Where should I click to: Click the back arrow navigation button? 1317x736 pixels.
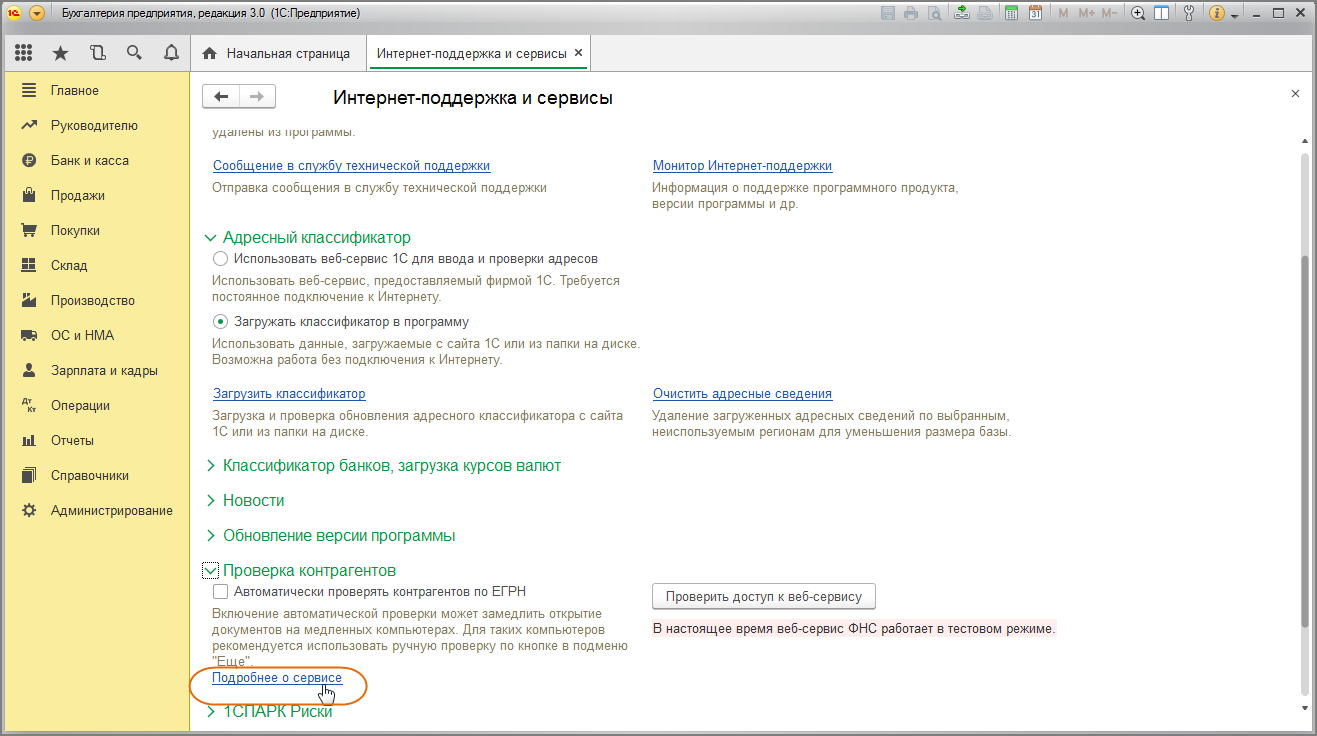point(221,96)
